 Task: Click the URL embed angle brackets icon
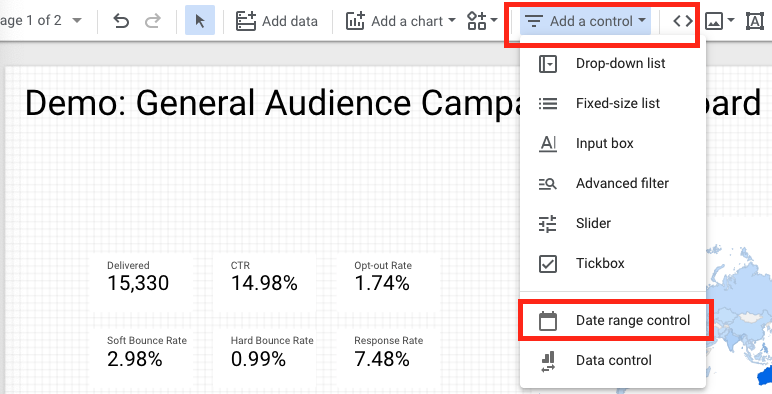[x=683, y=21]
